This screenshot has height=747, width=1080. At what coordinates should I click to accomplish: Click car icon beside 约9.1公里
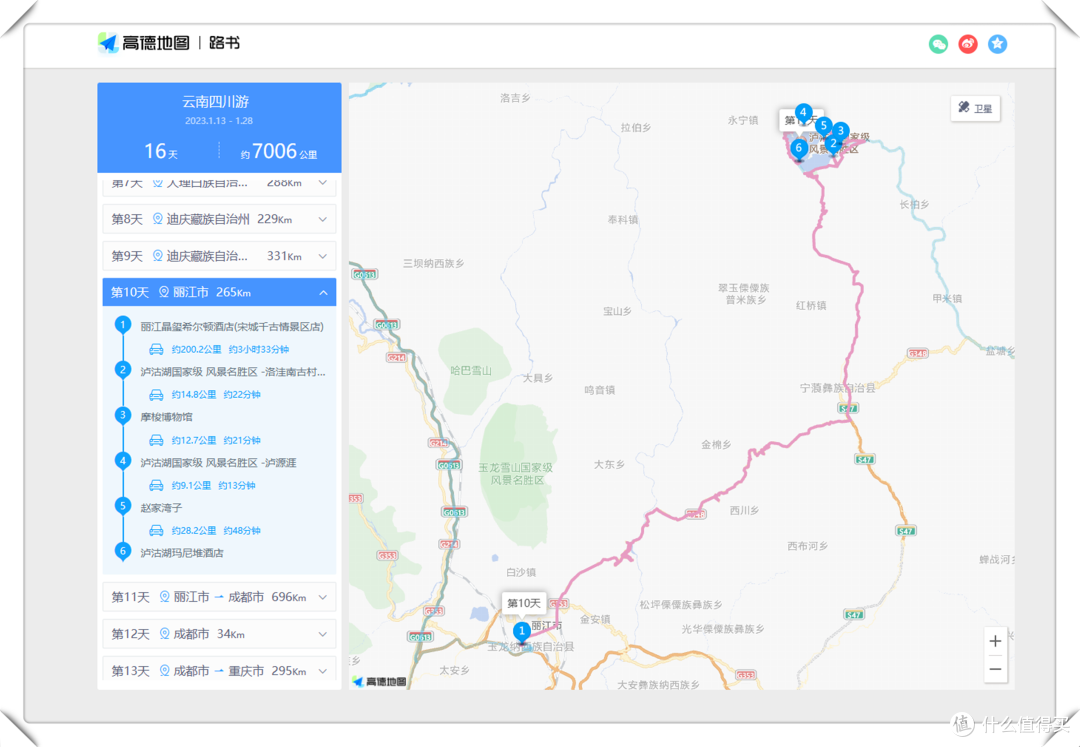156,485
